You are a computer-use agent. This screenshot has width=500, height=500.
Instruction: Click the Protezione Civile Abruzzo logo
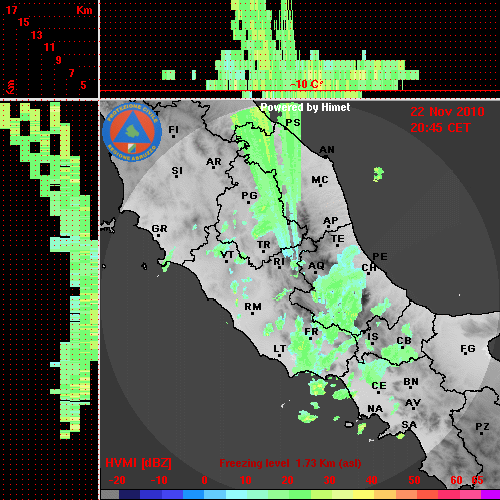pos(132,133)
